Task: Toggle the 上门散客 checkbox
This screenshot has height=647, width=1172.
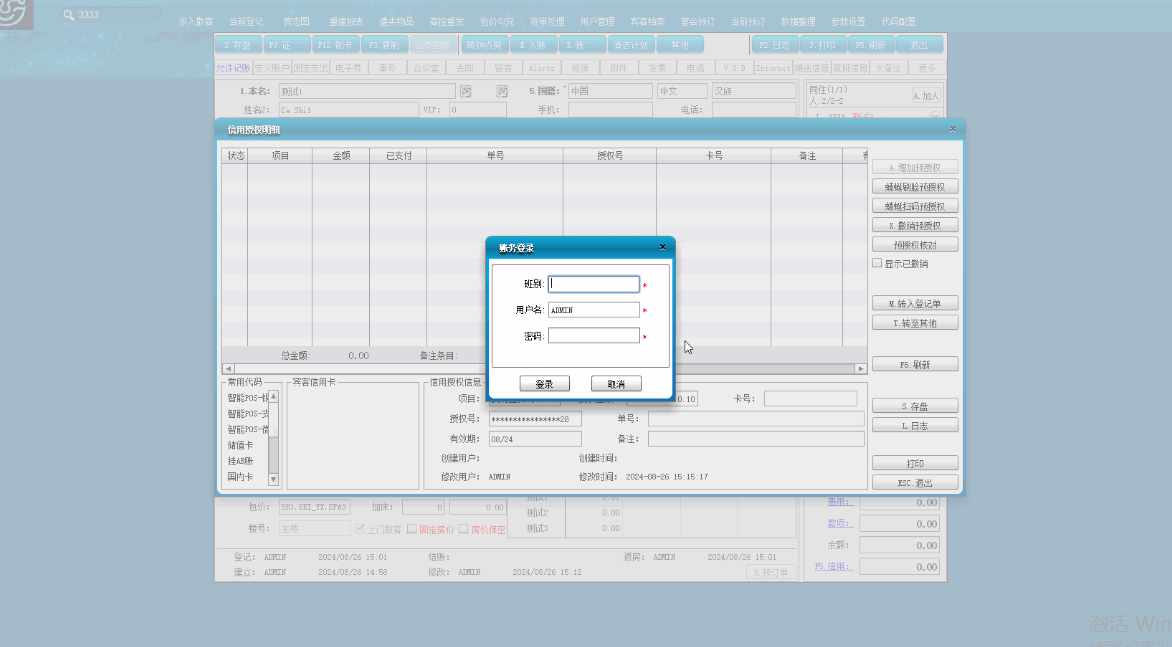Action: 360,529
